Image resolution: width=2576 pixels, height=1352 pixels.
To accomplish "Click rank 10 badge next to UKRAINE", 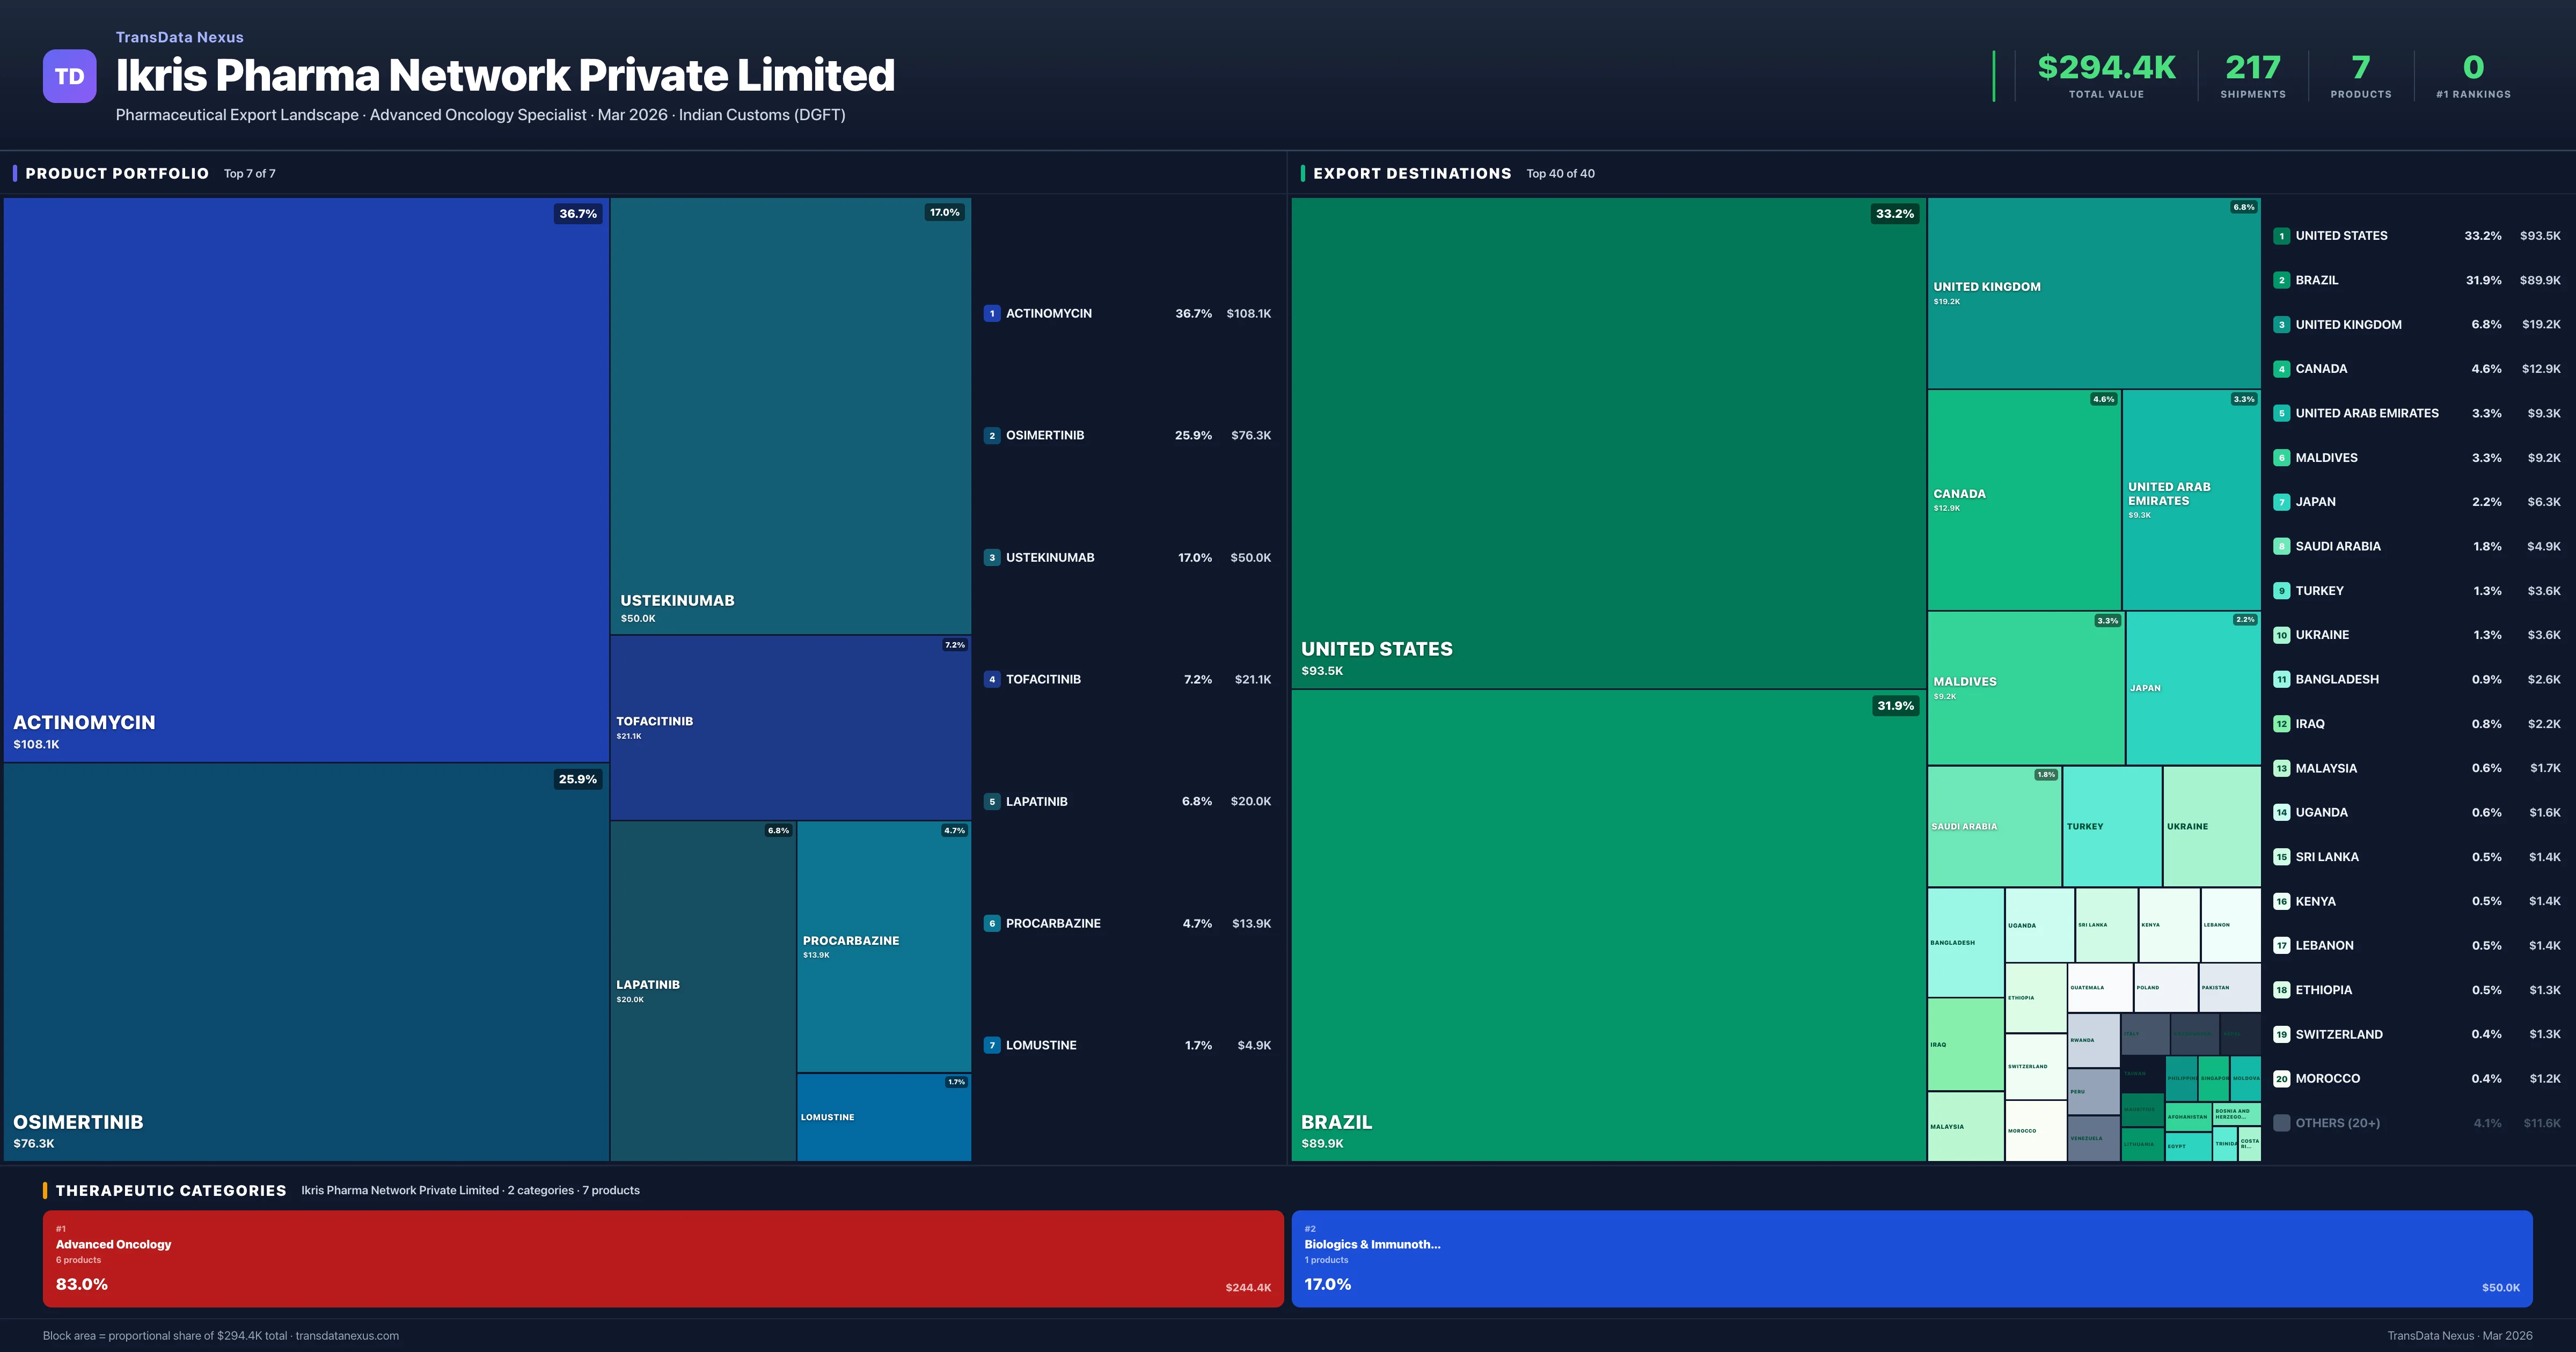I will [2281, 635].
